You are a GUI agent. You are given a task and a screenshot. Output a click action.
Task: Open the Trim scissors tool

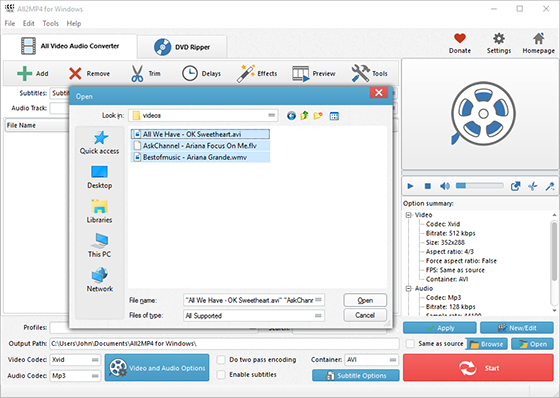pyautogui.click(x=145, y=74)
